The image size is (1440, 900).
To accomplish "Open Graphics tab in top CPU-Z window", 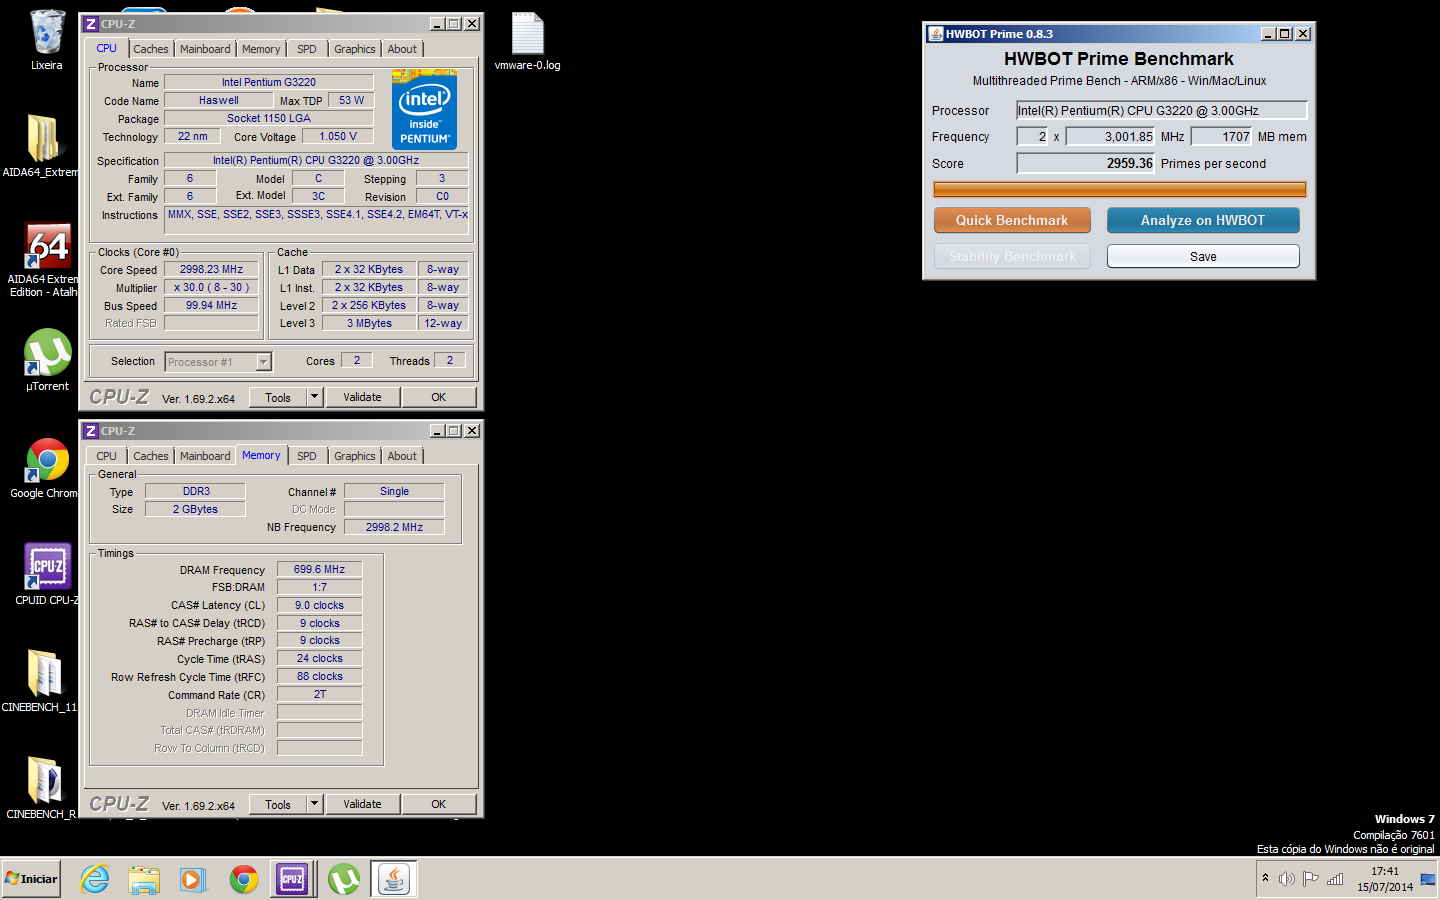I will tap(355, 49).
